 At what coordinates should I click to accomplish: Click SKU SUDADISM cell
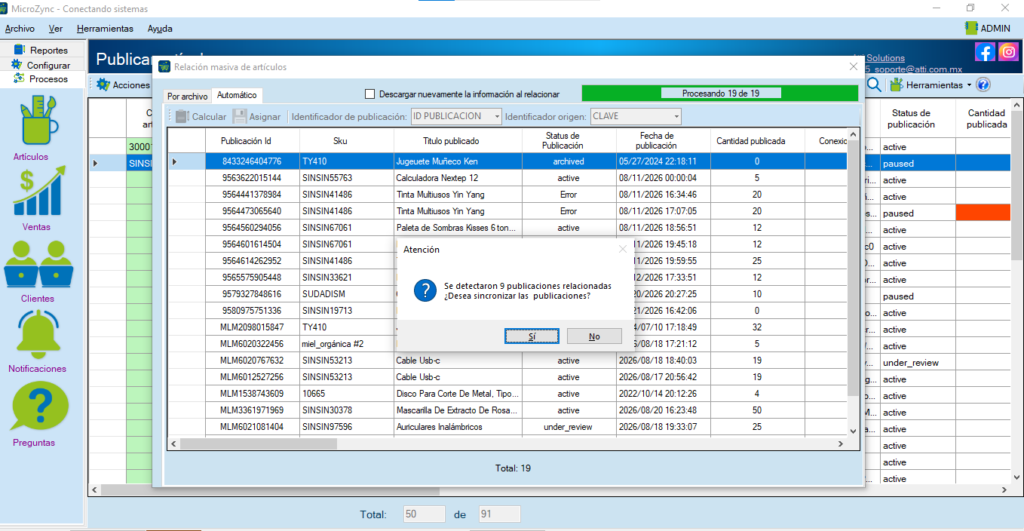pyautogui.click(x=346, y=294)
